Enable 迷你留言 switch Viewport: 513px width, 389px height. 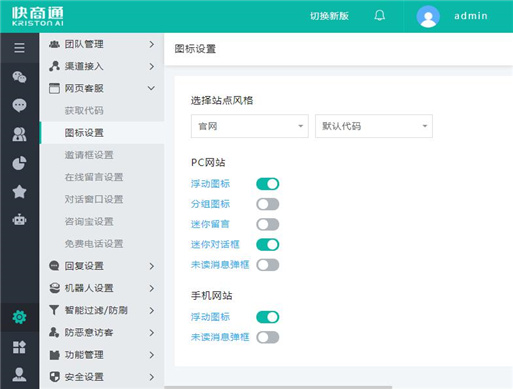pyautogui.click(x=268, y=224)
